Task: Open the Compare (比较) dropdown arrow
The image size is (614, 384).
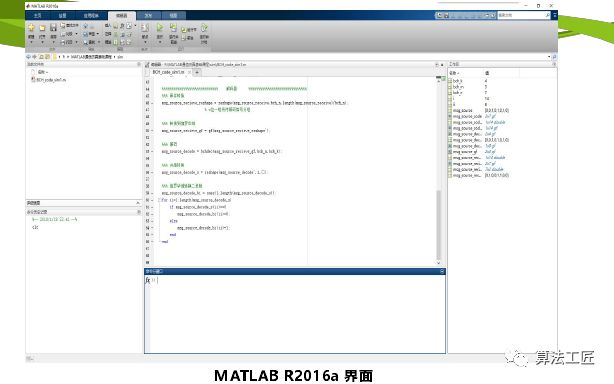Action: click(x=76, y=34)
